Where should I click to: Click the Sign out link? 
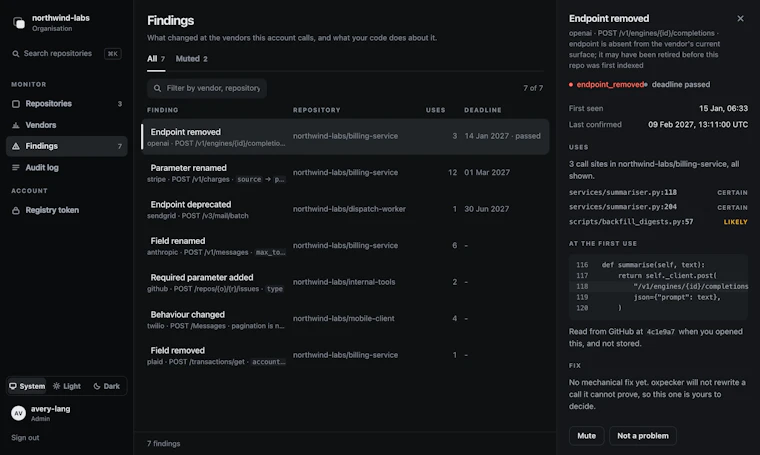click(25, 438)
